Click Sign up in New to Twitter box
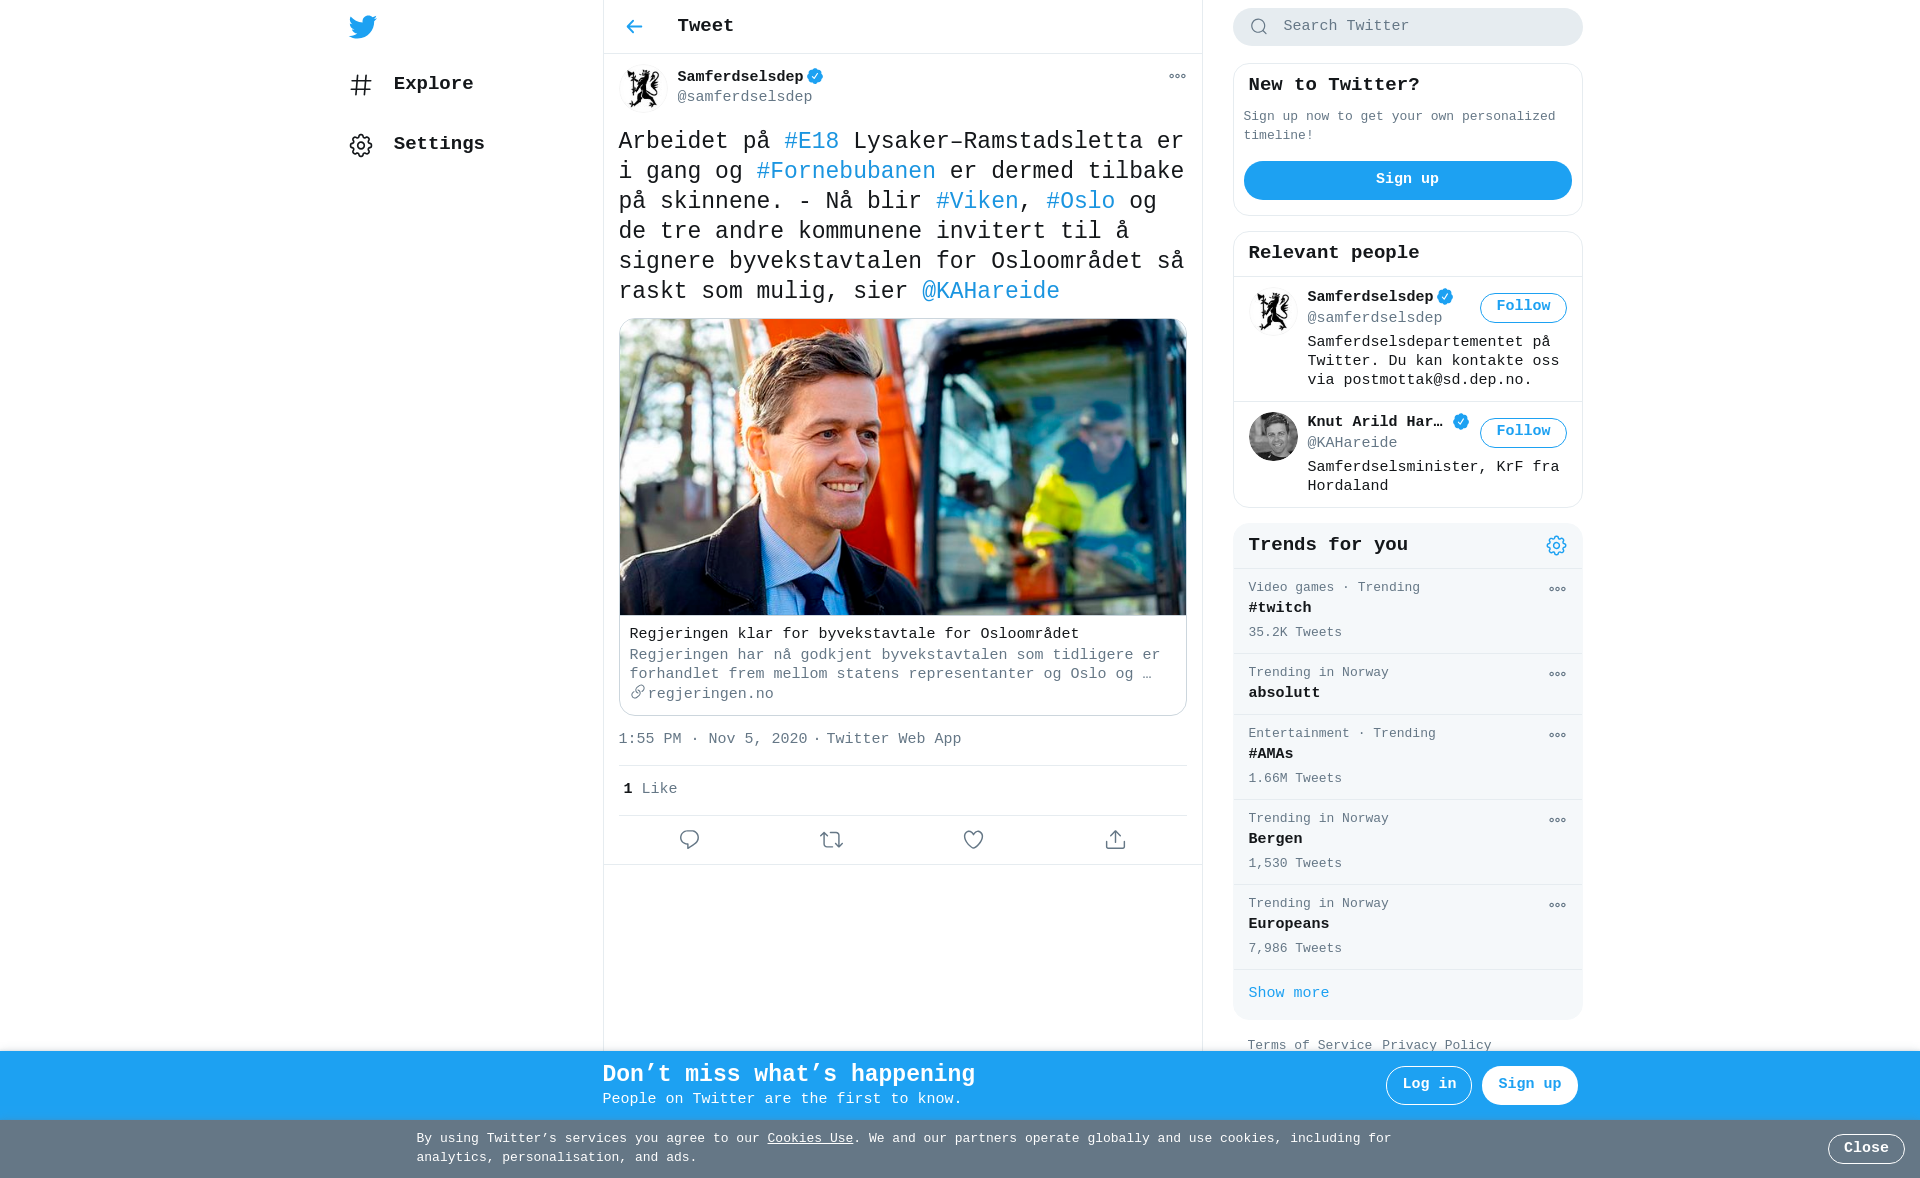 [1407, 180]
